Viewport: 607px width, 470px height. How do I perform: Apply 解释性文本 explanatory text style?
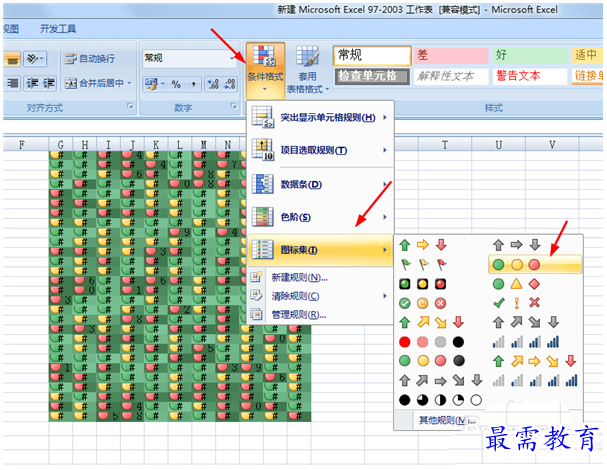451,76
